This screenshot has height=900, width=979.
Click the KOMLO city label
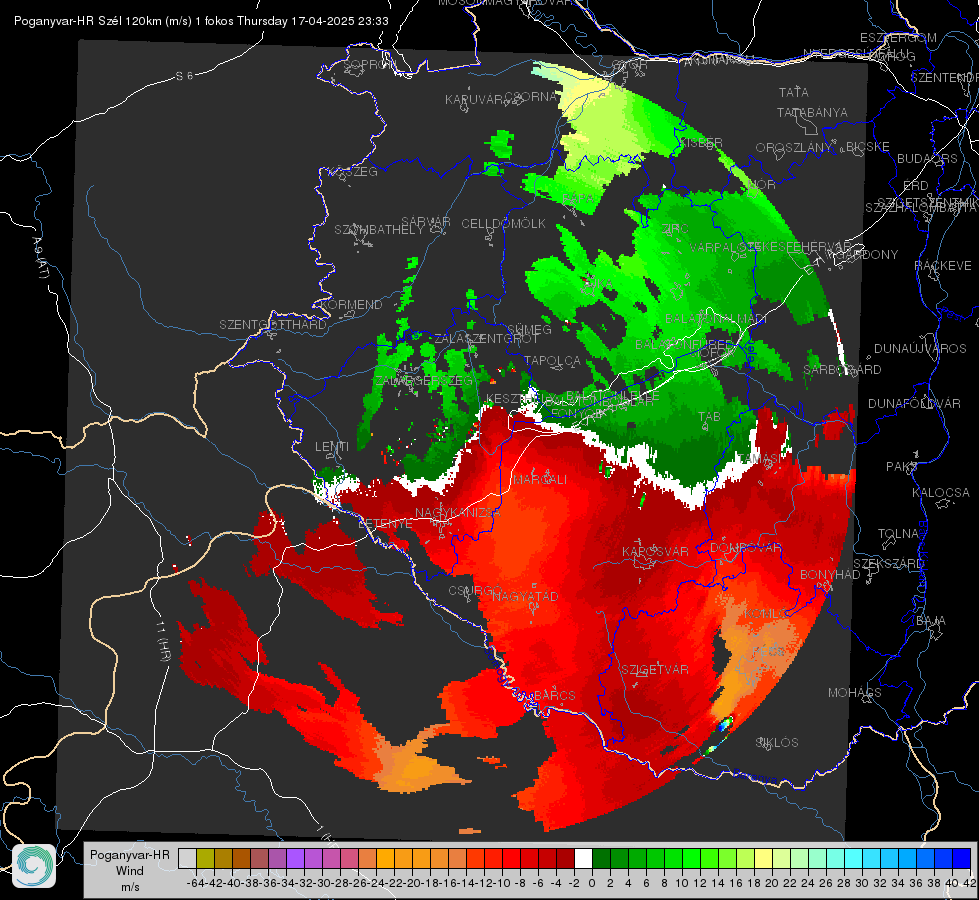(765, 614)
